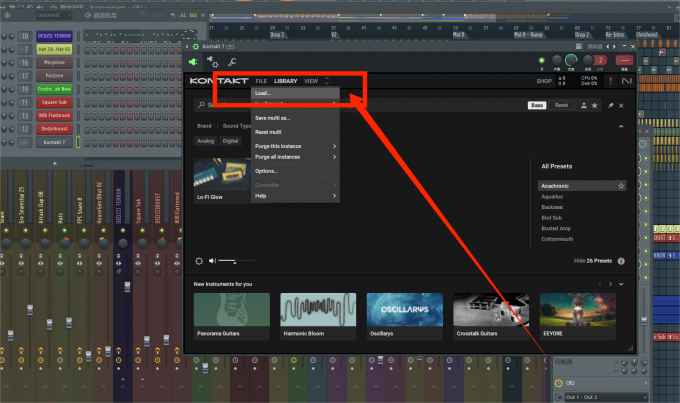Open the Square Sub channel button
680x403 pixels.
54,103
